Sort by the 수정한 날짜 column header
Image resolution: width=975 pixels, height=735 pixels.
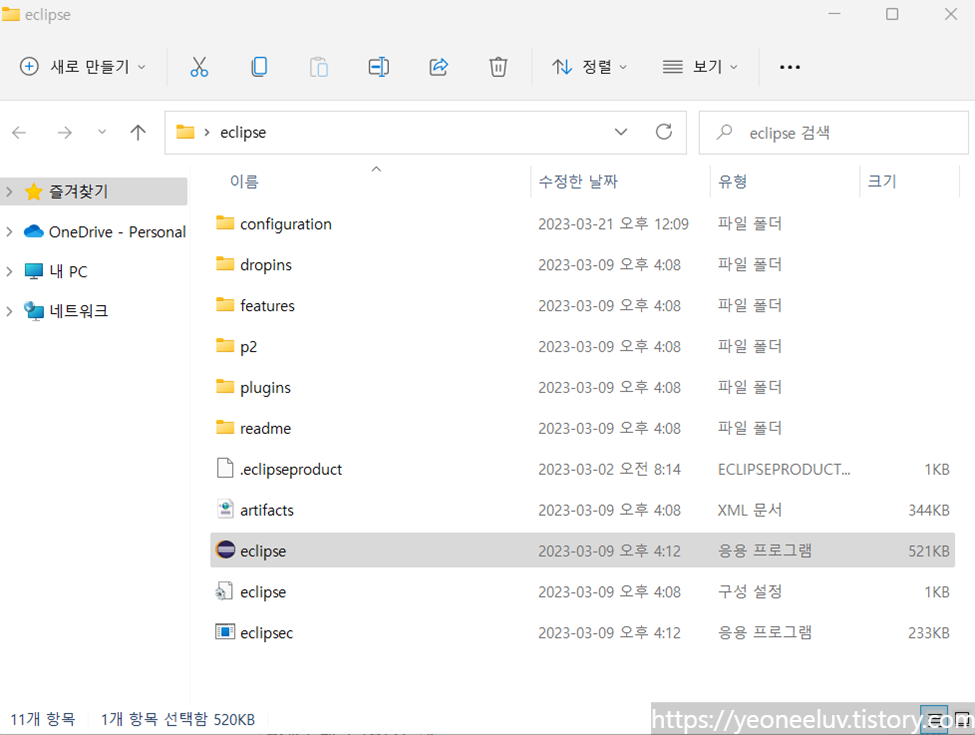tap(578, 182)
